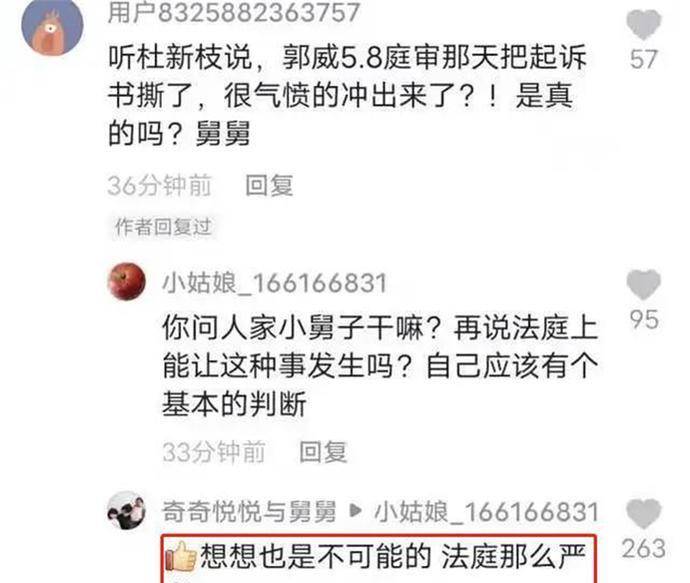
Task: Select the reply text 你问人家小舅子干嘛
Action: tap(380, 366)
